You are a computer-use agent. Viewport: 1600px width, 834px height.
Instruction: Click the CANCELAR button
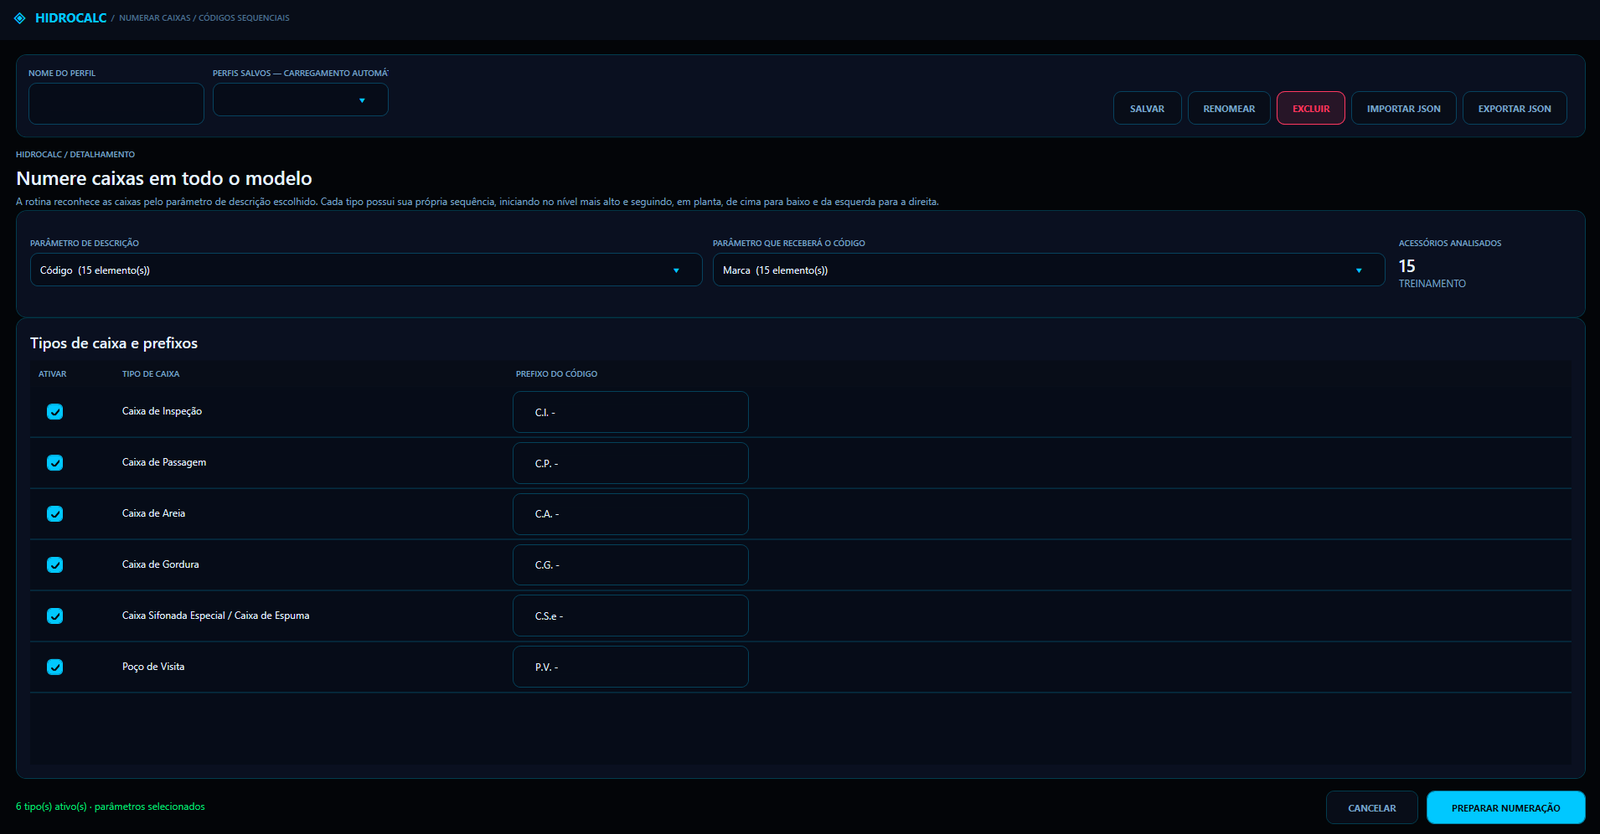point(1372,808)
